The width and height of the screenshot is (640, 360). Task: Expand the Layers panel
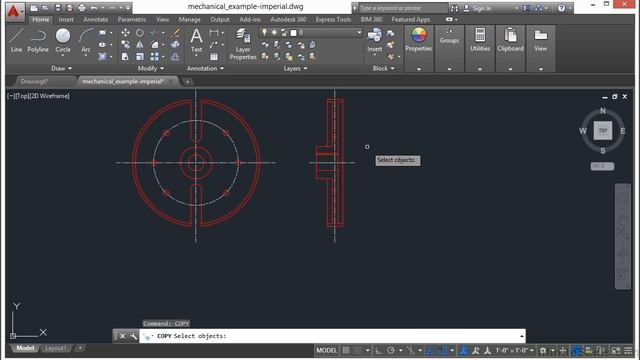tap(296, 68)
